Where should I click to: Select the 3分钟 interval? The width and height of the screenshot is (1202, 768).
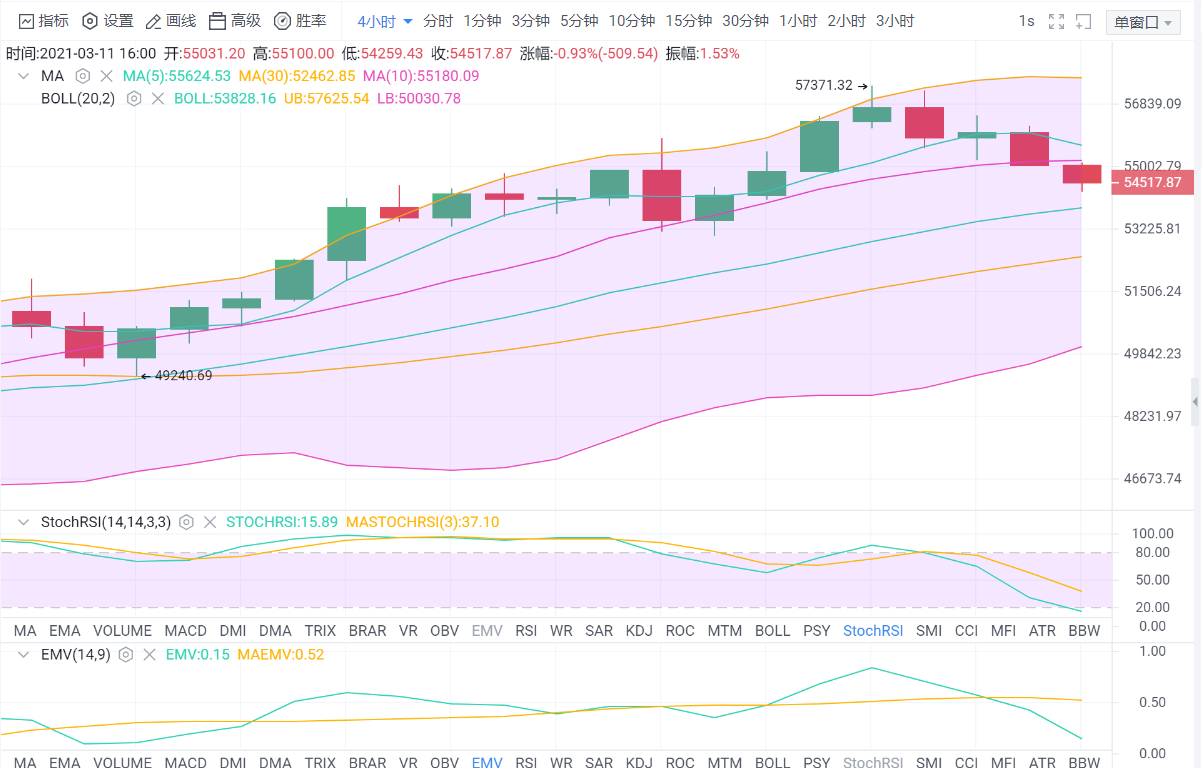point(530,21)
